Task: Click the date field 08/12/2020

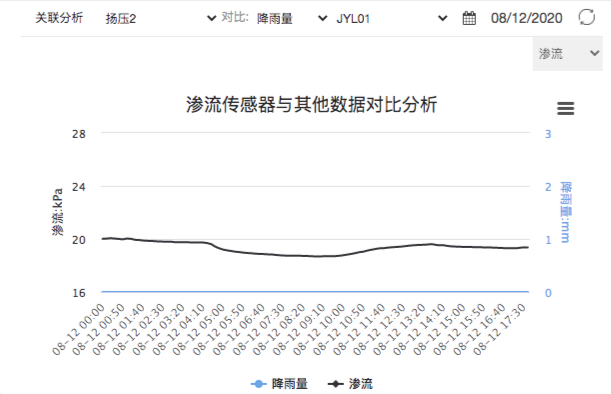Action: 526,18
